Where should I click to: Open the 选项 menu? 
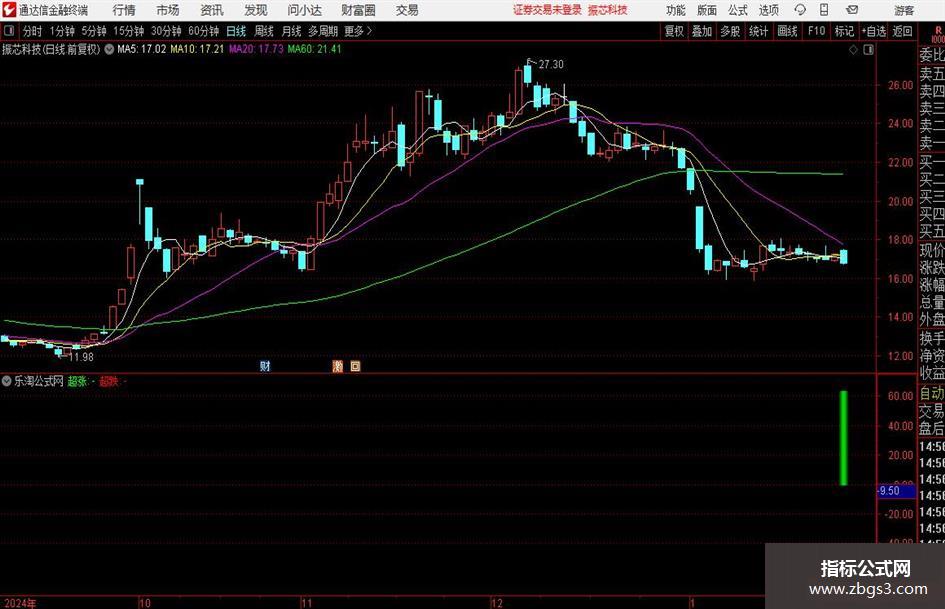coord(768,10)
